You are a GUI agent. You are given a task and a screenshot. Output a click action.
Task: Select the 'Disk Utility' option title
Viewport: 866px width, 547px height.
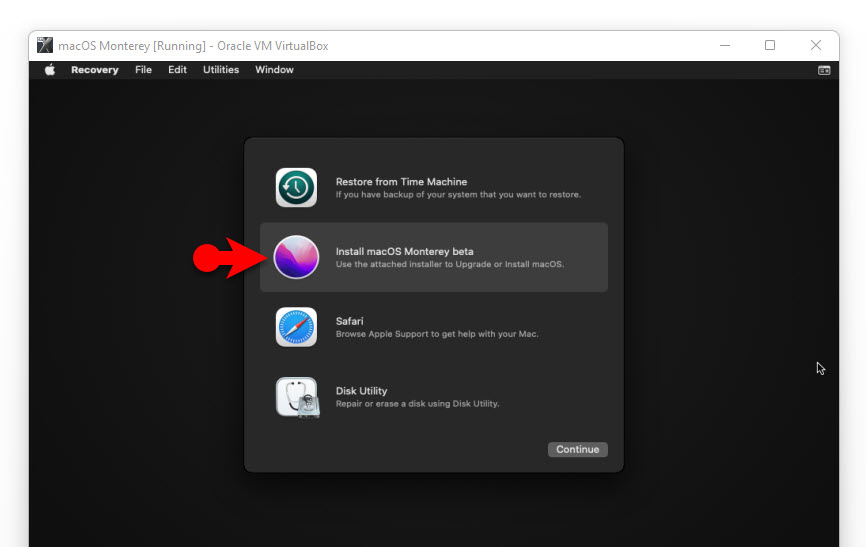tap(361, 391)
